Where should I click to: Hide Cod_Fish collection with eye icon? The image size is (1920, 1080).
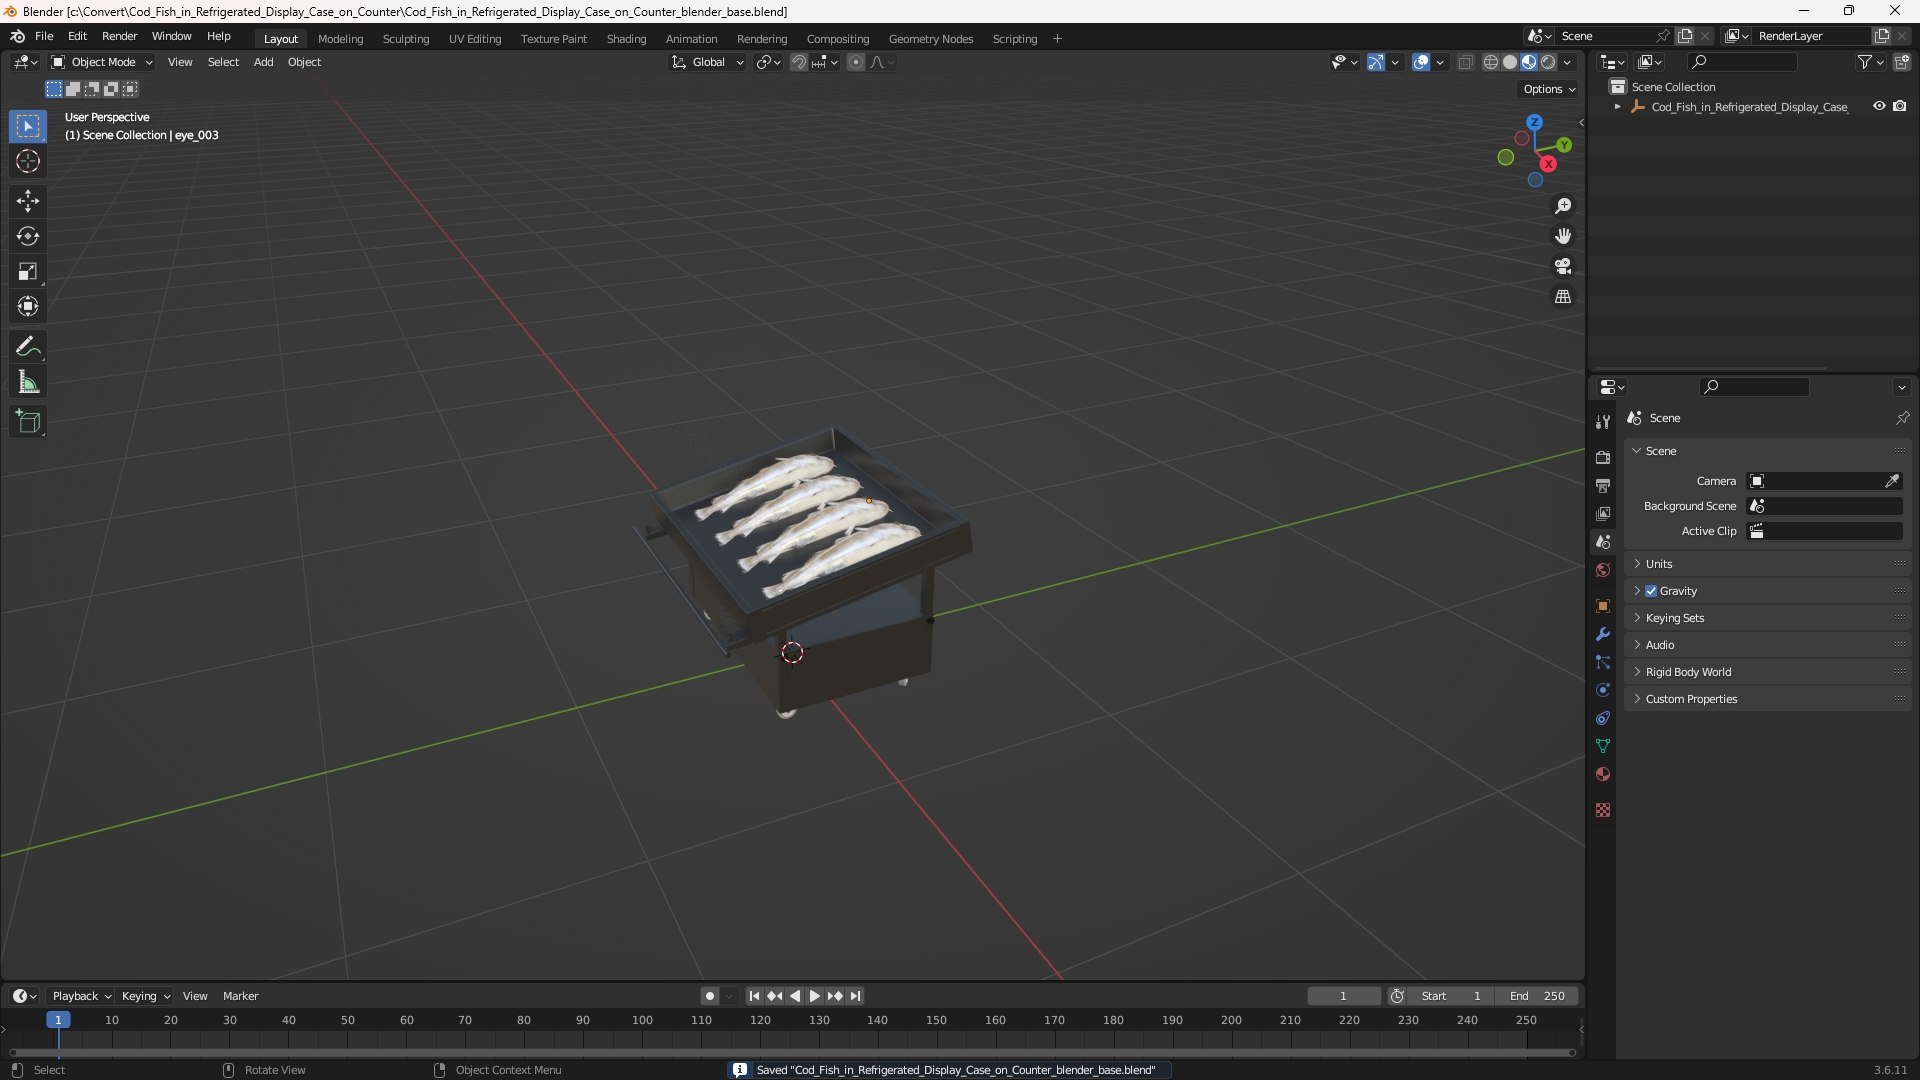[1879, 106]
